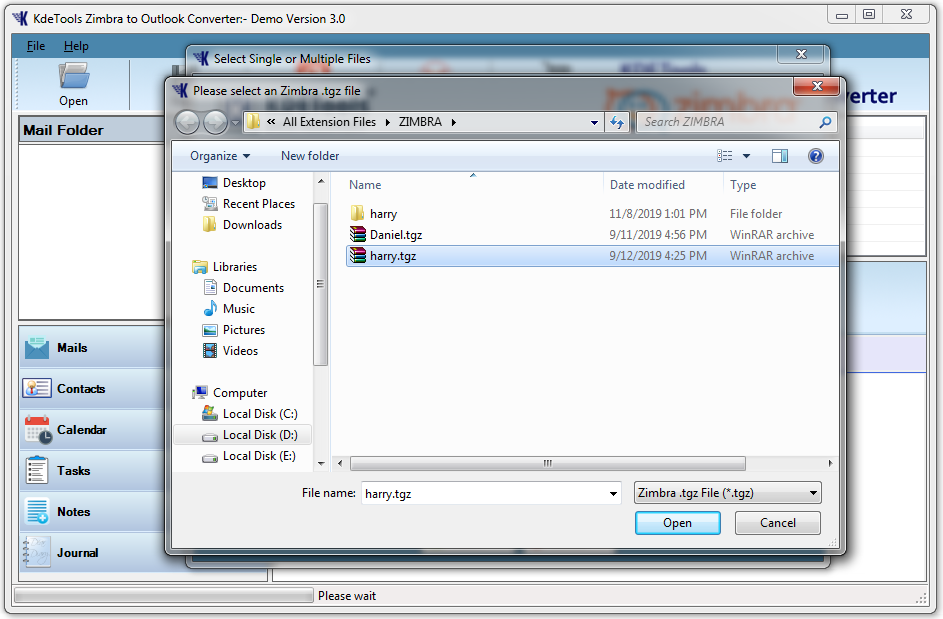Click the refresh button beside address bar
This screenshot has width=943, height=619.
617,122
